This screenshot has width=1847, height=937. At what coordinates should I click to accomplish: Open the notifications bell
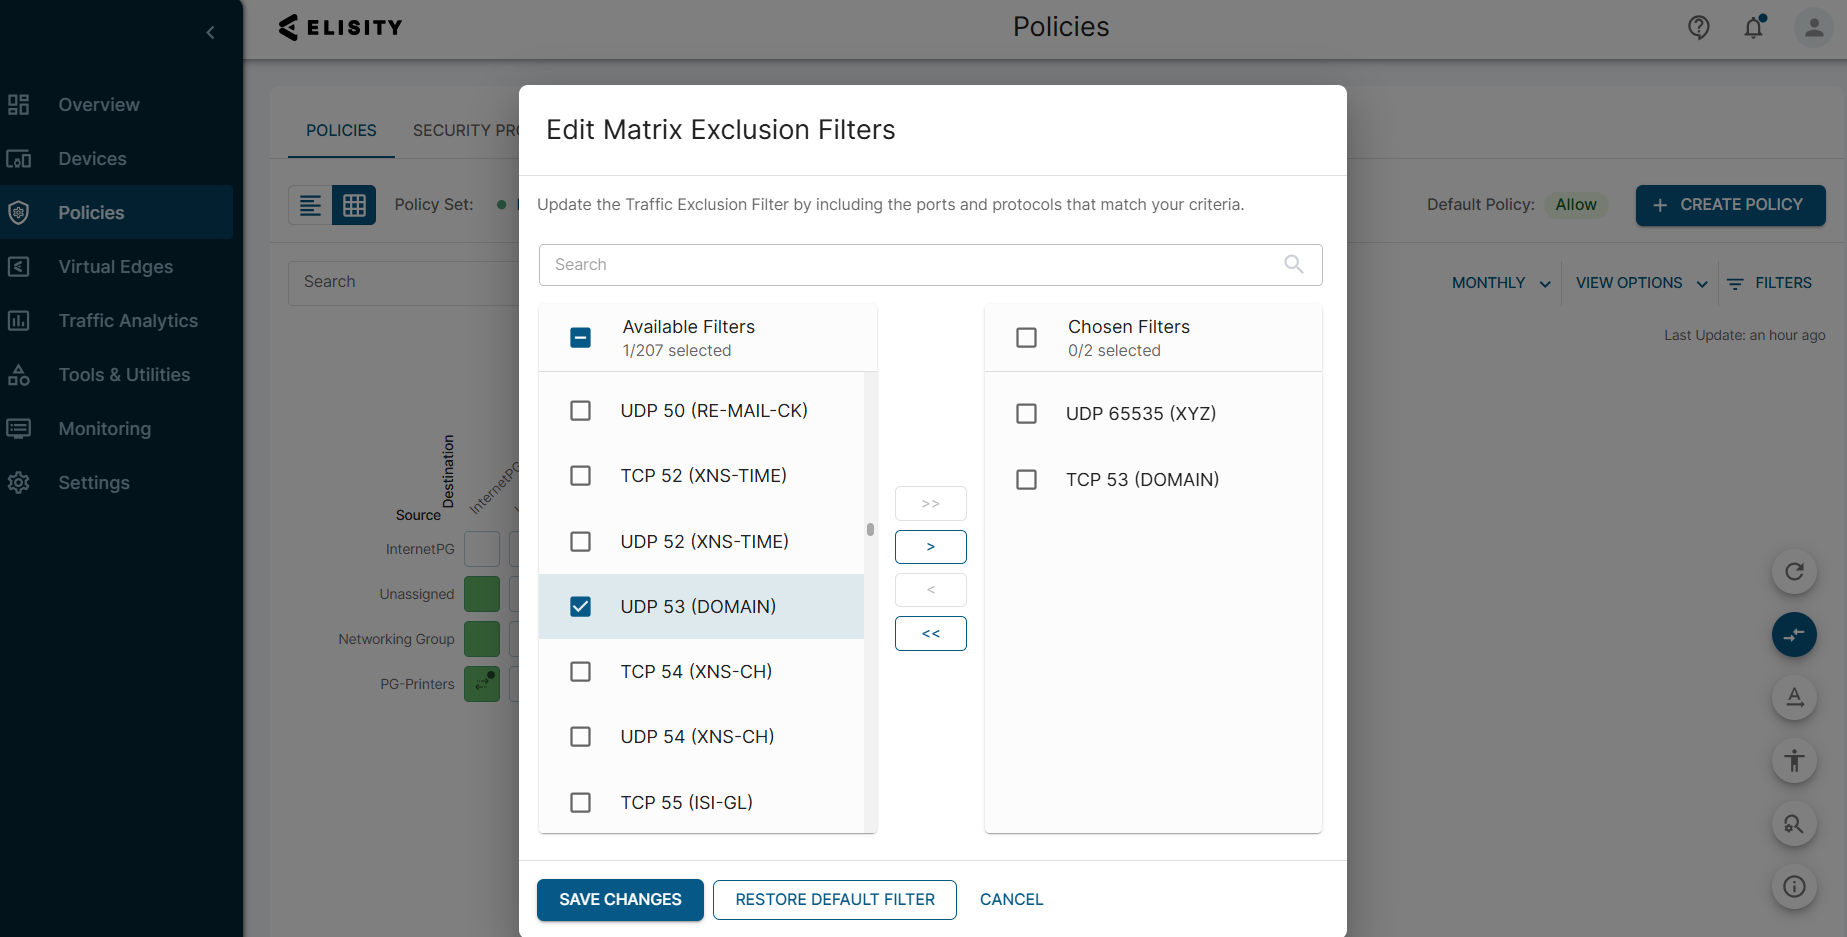click(1754, 27)
